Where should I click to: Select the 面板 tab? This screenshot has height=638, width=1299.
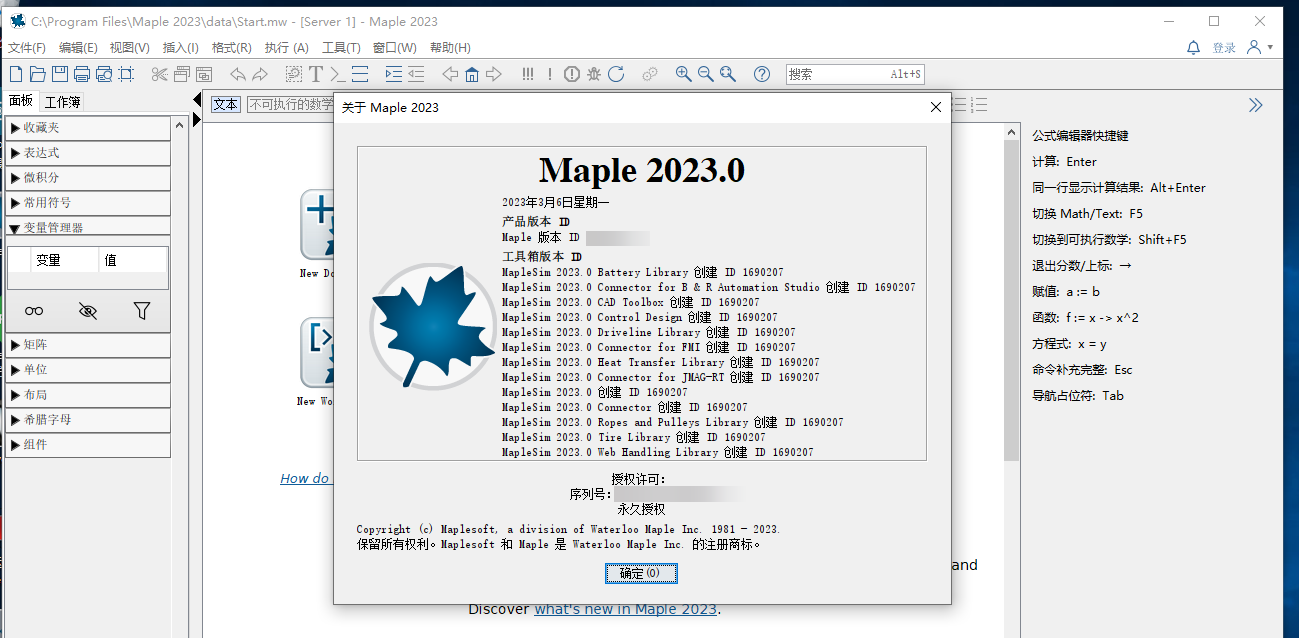[21, 101]
